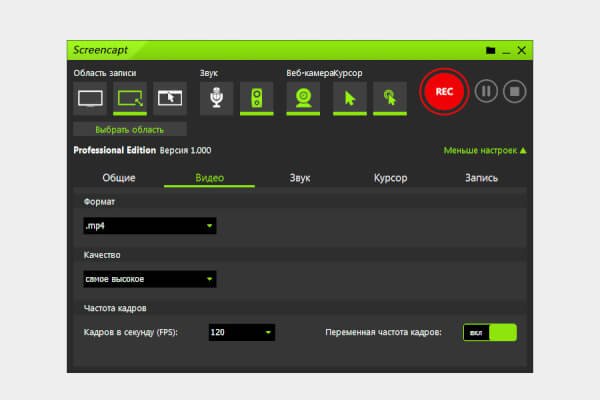Screen dimensions: 600x400
Task: Close the Screencapt window
Action: [522, 51]
